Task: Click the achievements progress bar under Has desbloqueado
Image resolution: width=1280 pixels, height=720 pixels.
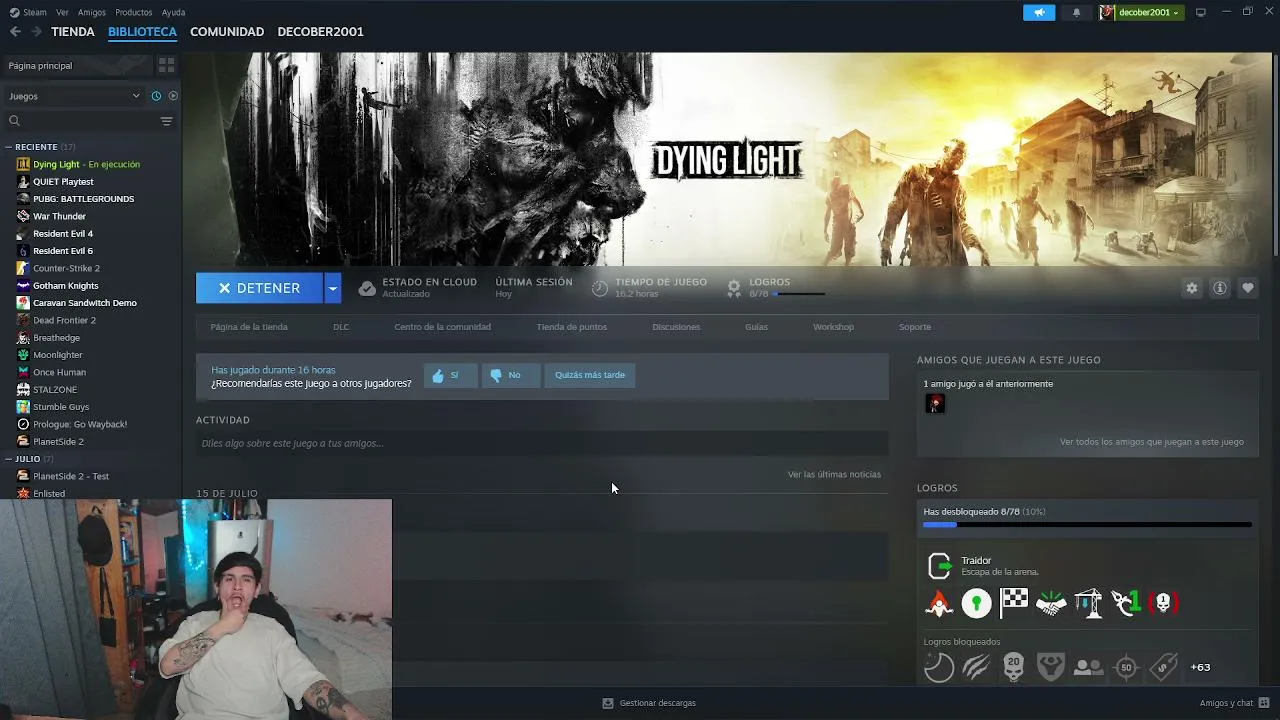Action: (x=1087, y=524)
